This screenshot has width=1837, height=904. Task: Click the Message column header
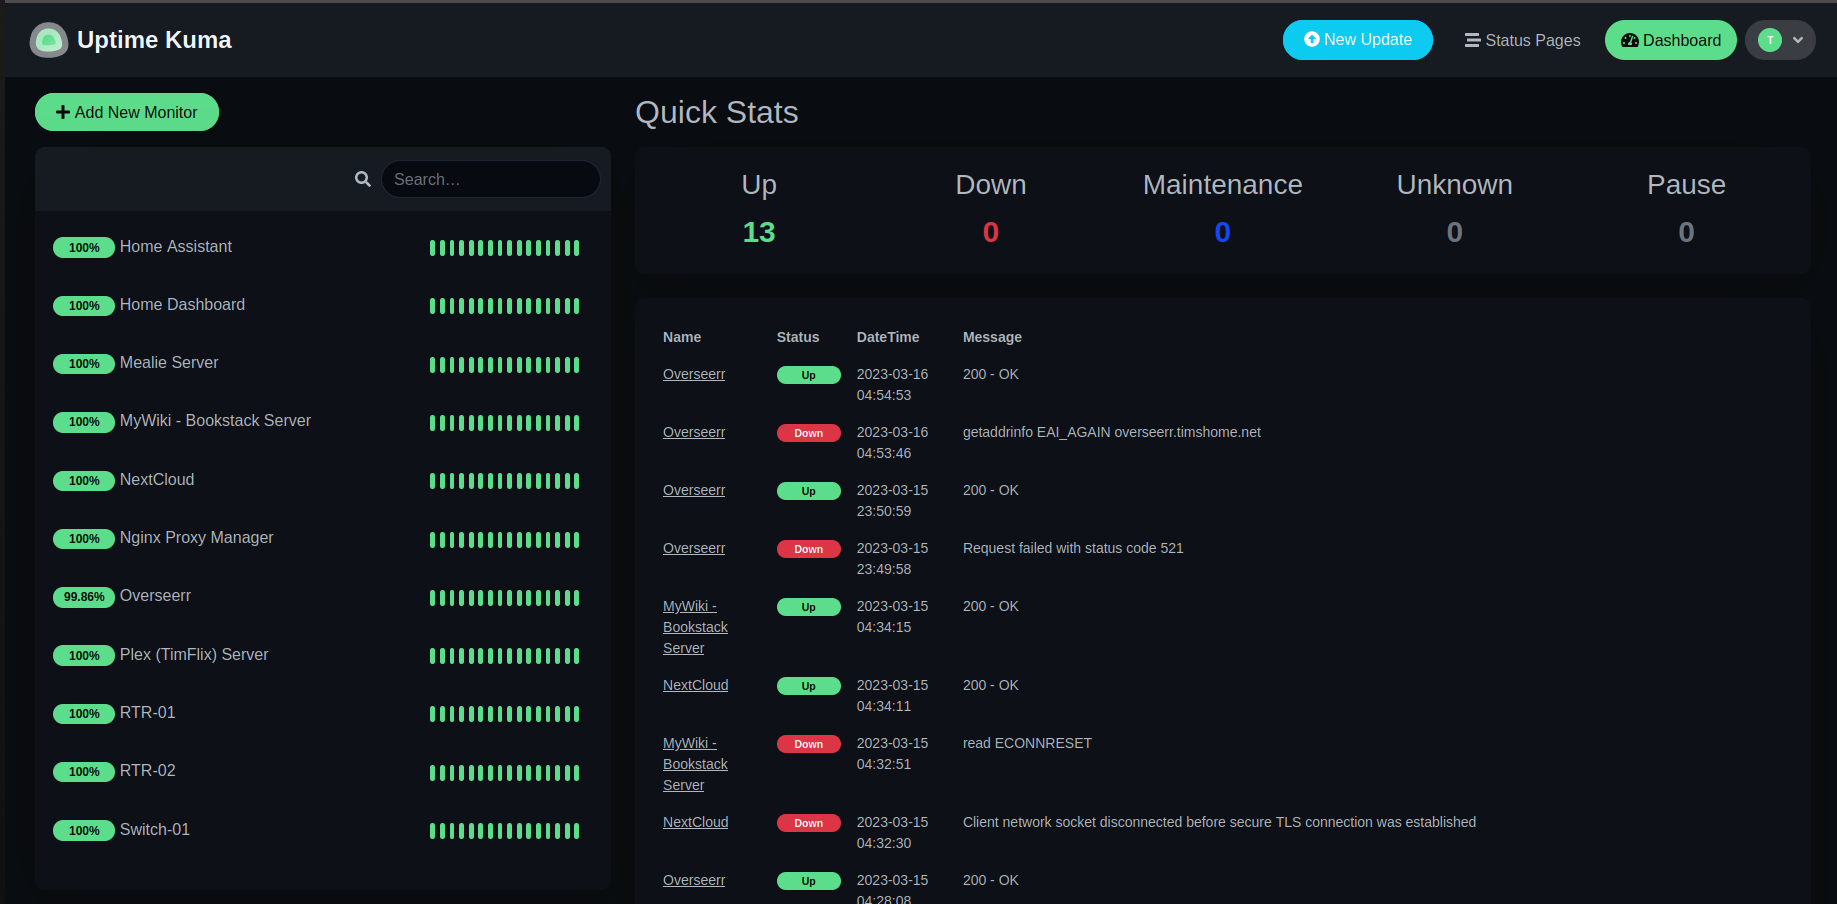pyautogui.click(x=992, y=337)
